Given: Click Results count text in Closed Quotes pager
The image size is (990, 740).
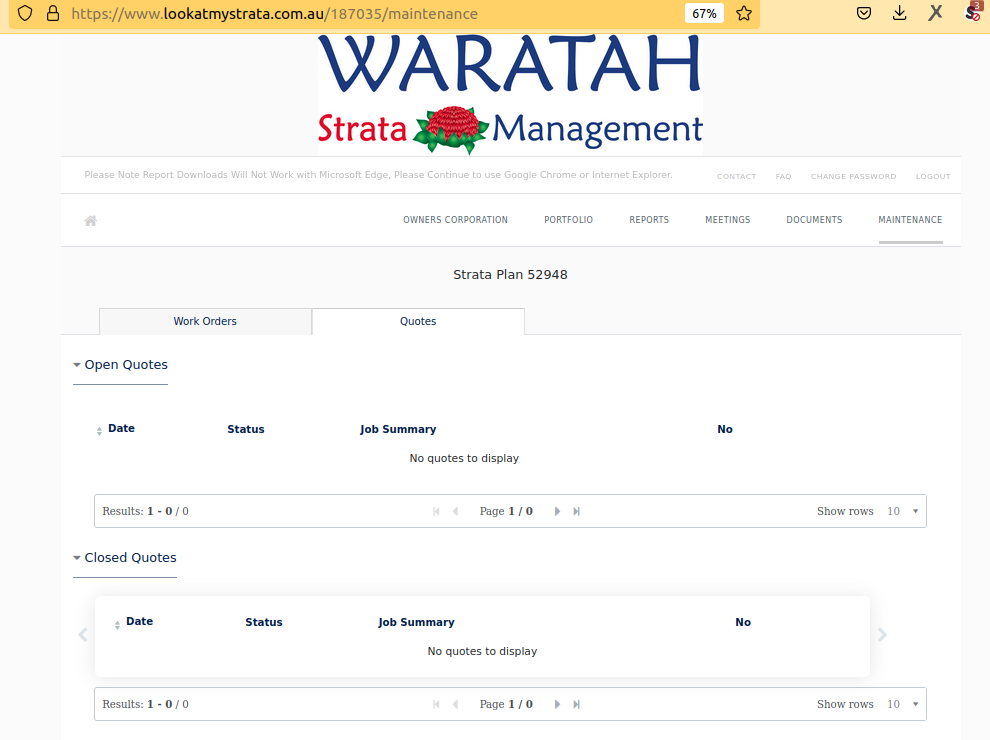Looking at the screenshot, I should coord(145,705).
